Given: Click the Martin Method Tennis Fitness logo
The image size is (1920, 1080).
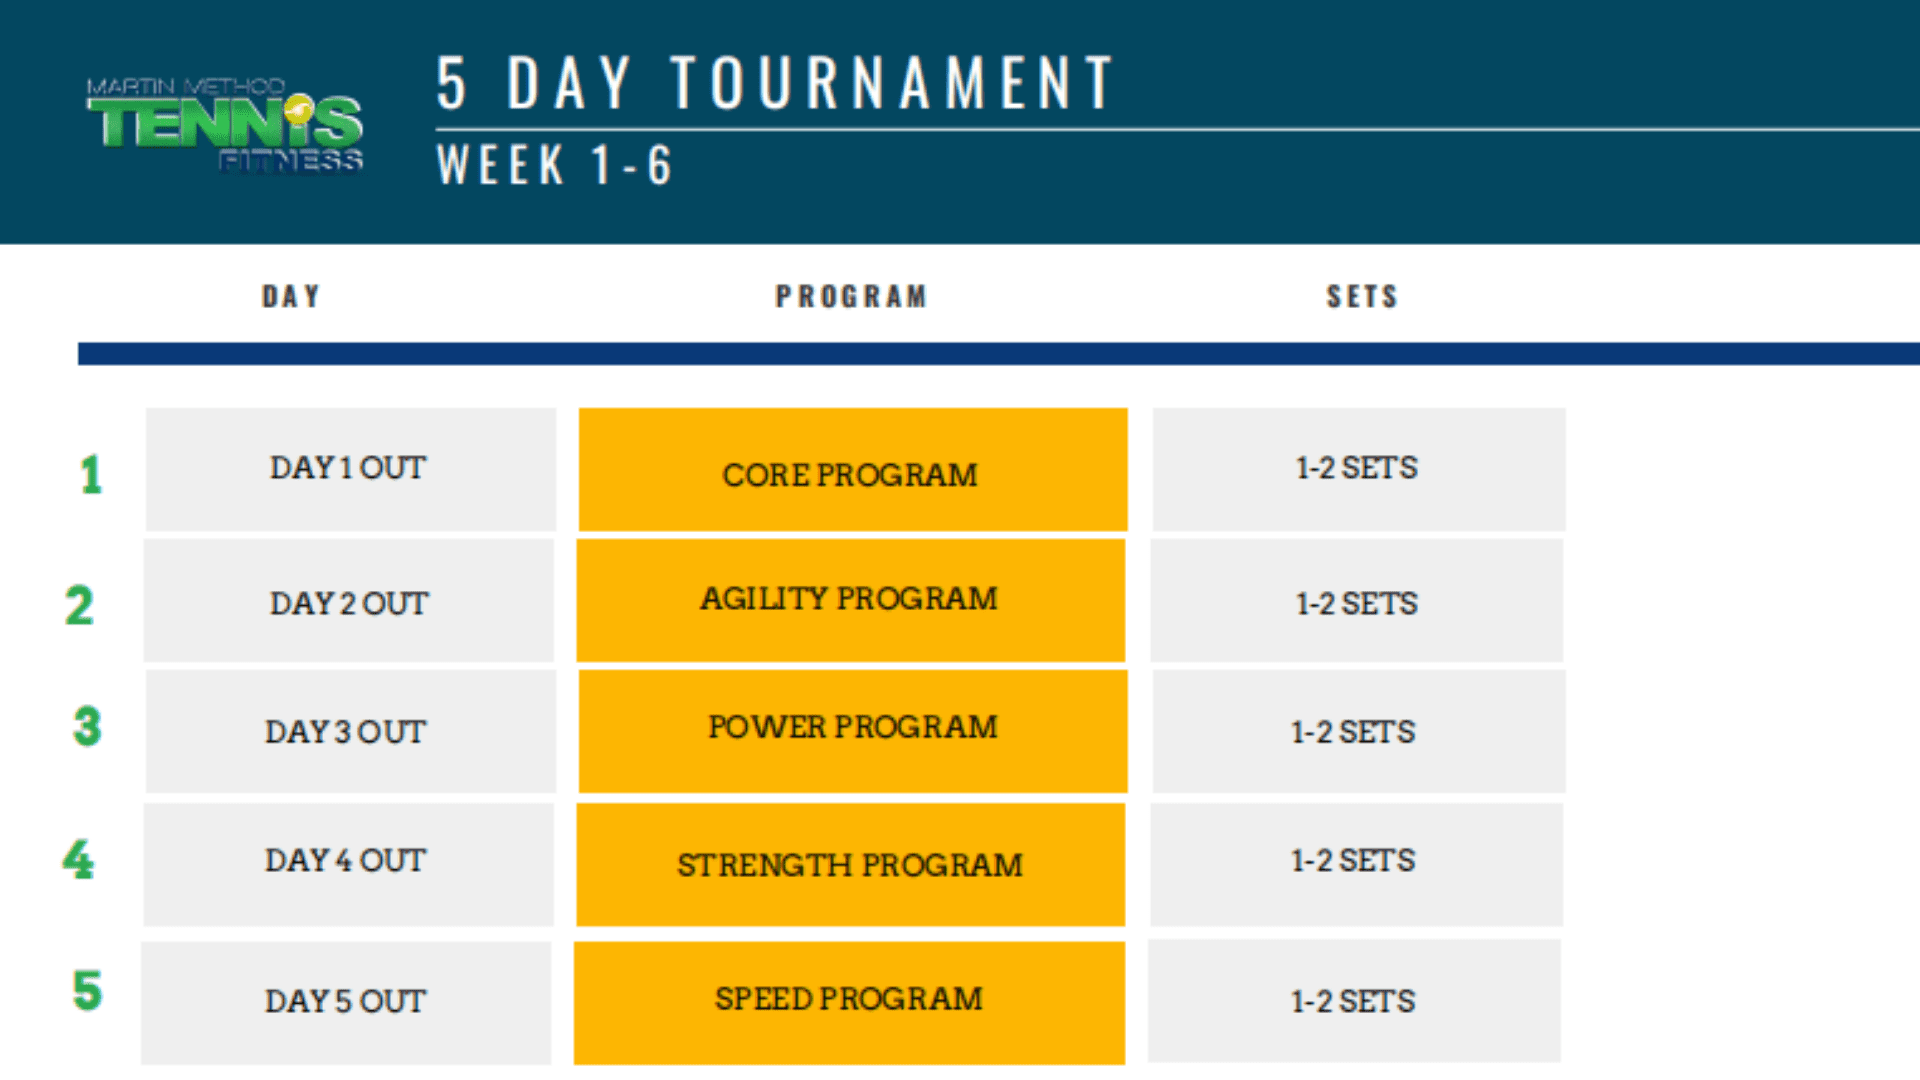Looking at the screenshot, I should point(225,126).
